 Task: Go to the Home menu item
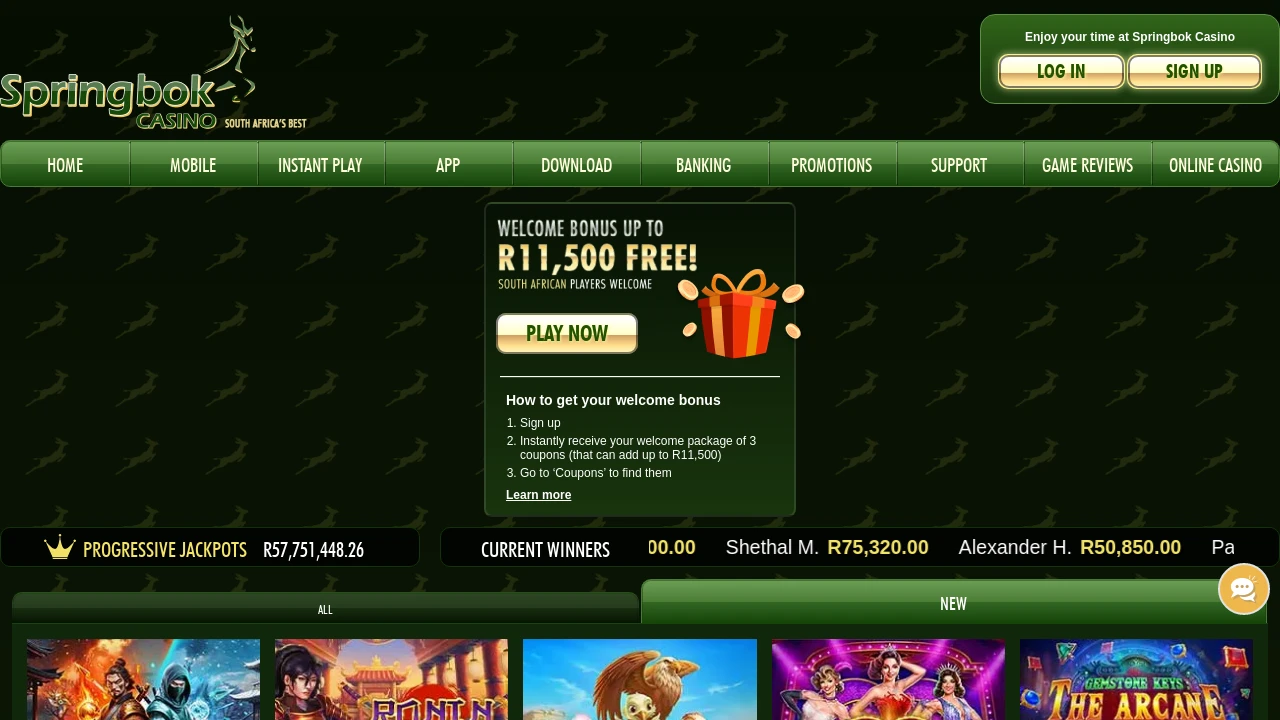pyautogui.click(x=65, y=164)
